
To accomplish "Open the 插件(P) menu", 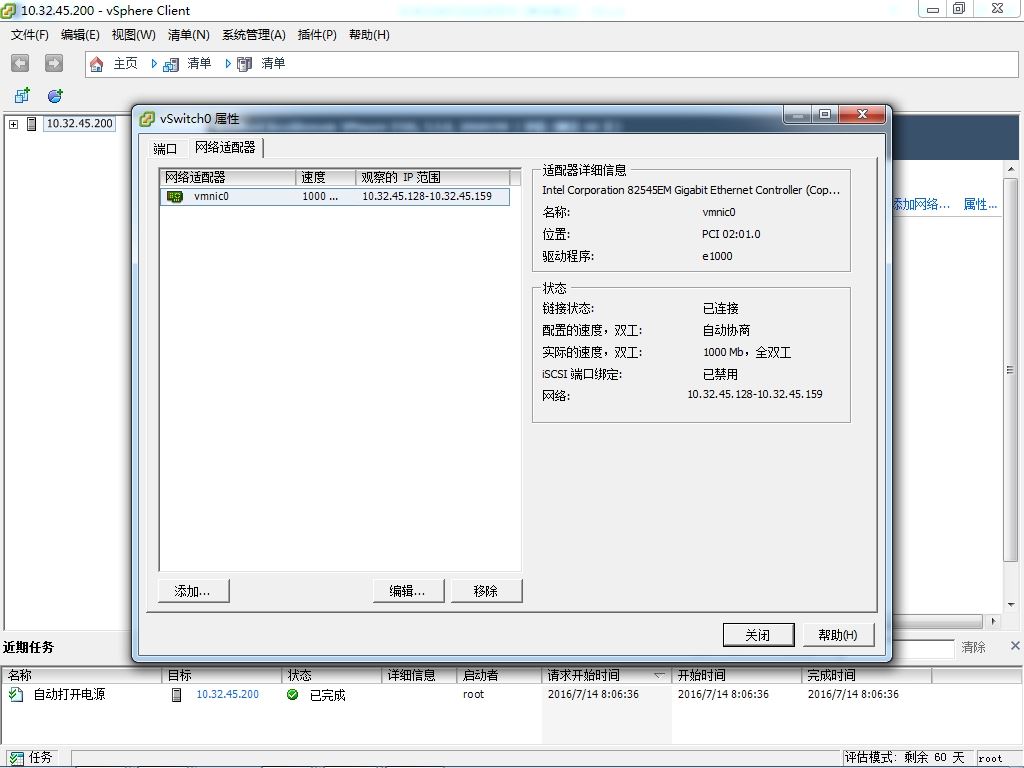I will pos(317,35).
